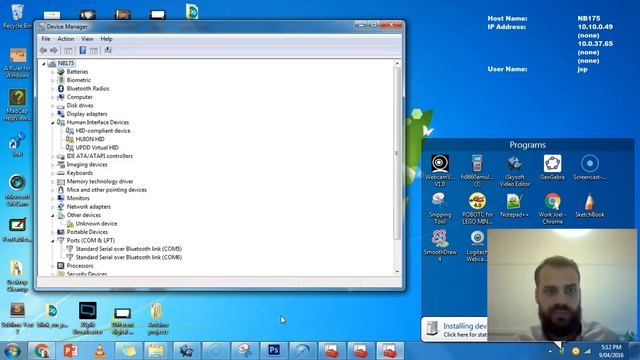Viewport: 640px width, 360px height.
Task: Select the IDE ATA/ATAPI controllers entry
Action: [100, 156]
